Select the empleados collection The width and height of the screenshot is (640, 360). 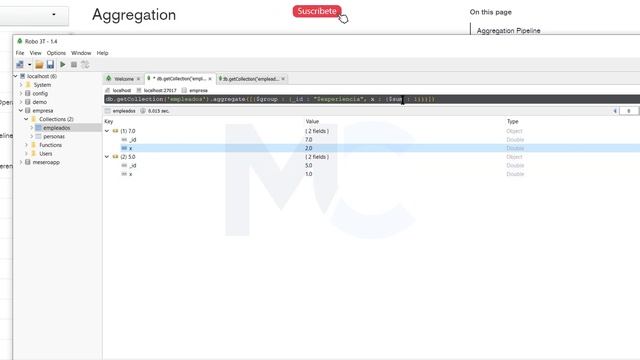pos(56,128)
